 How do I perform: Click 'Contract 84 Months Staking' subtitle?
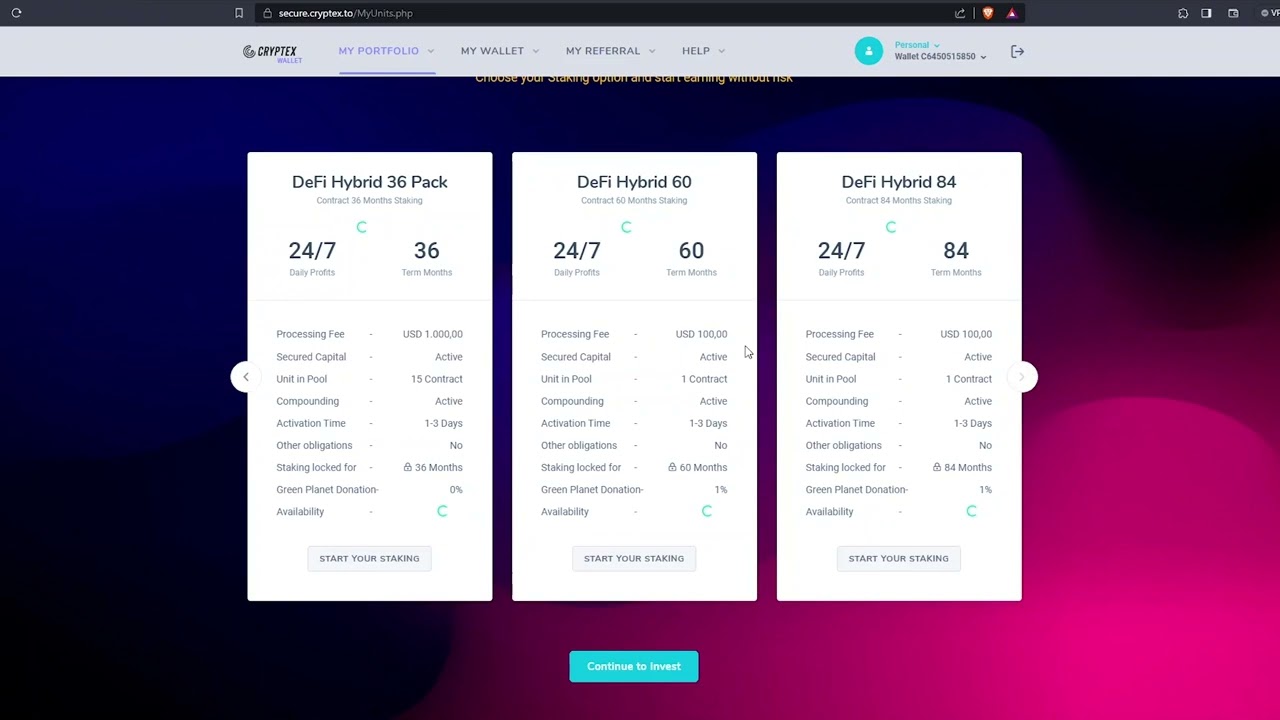point(899,200)
